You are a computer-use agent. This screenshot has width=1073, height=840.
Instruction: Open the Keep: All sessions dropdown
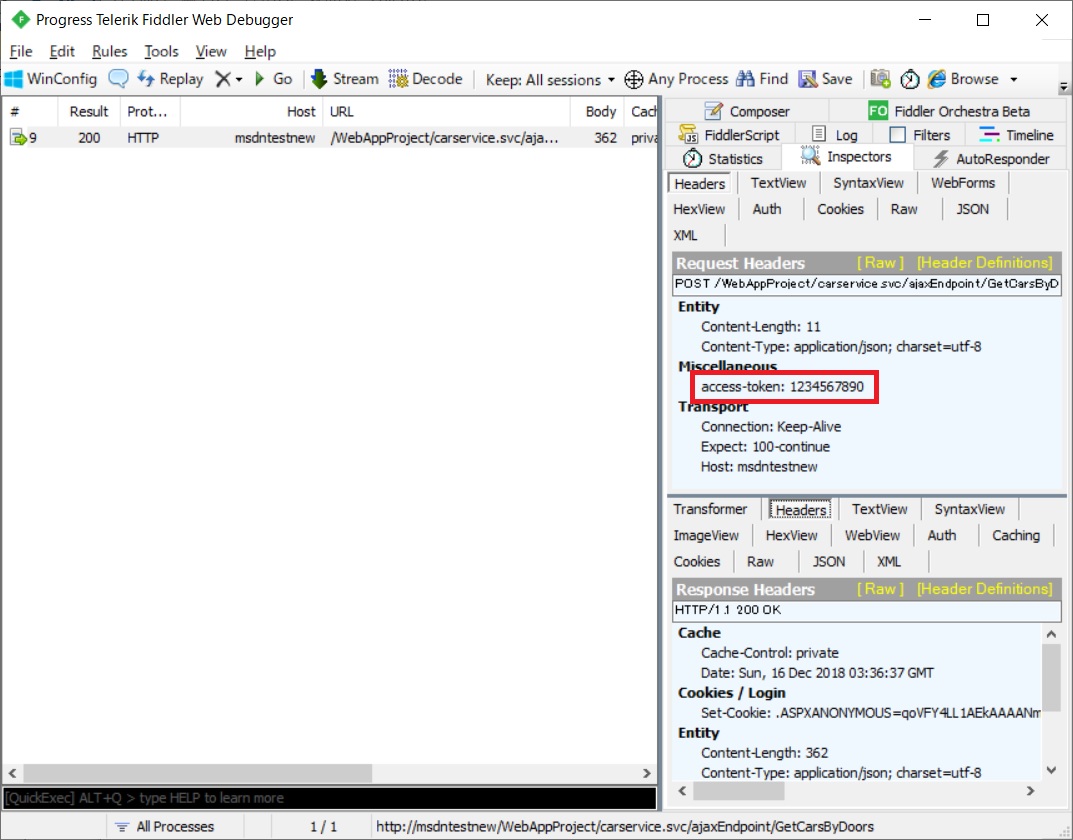tap(550, 79)
